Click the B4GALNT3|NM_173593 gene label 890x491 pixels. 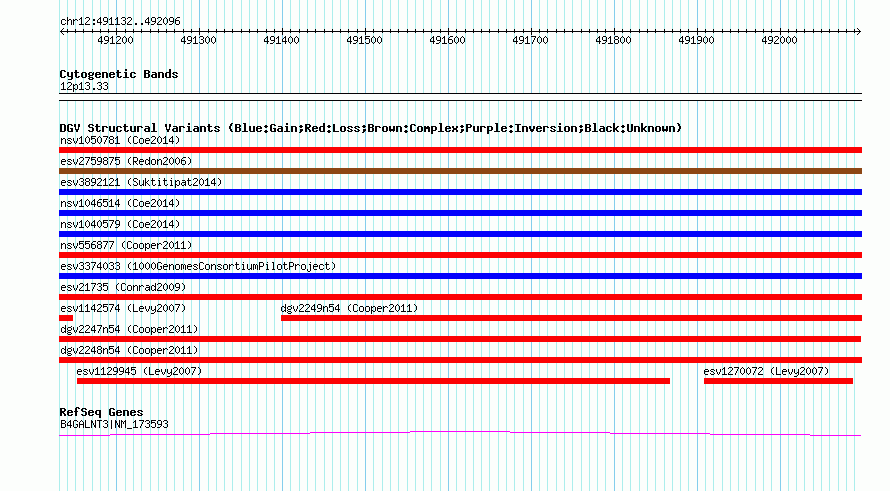114,425
